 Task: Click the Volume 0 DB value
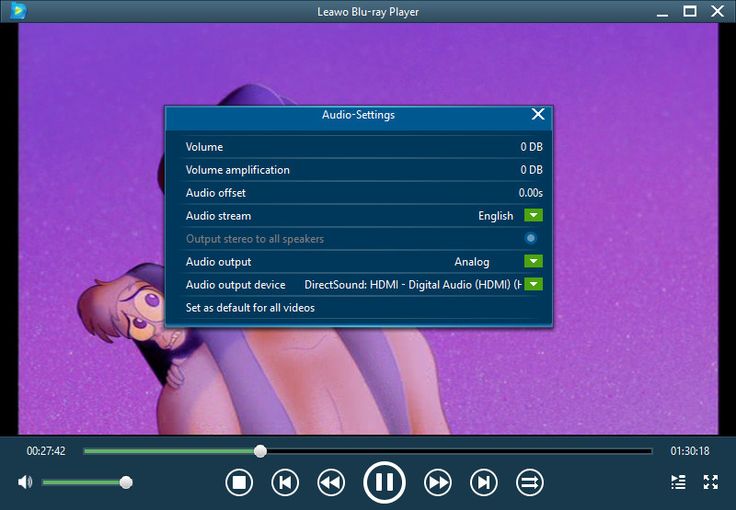tap(531, 147)
